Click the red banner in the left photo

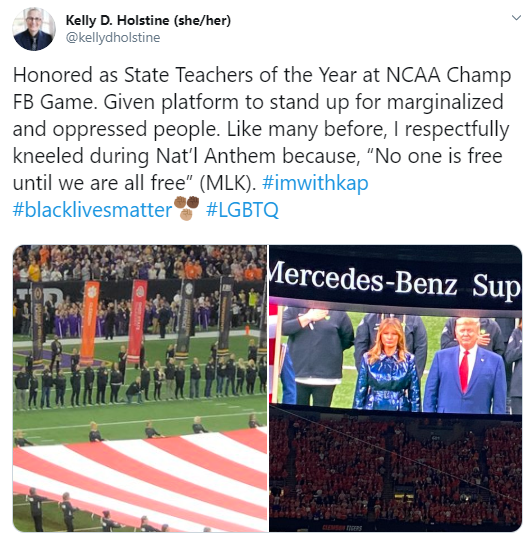138,321
